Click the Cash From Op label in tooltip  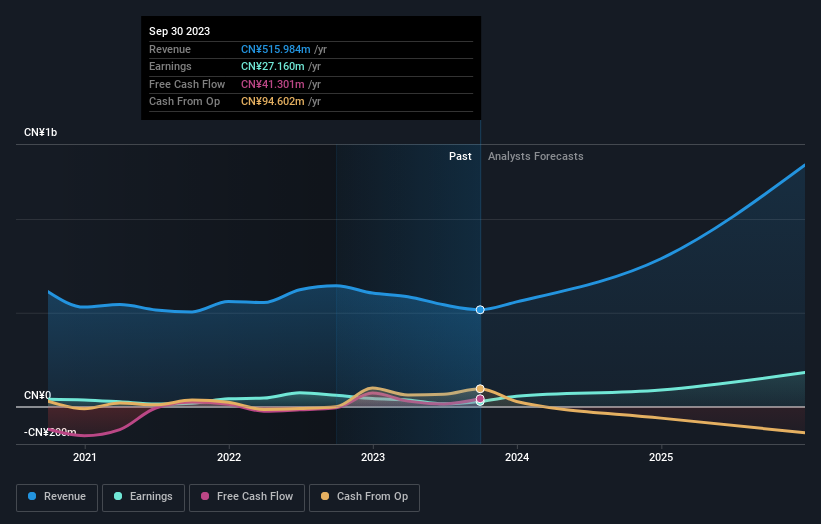point(184,102)
